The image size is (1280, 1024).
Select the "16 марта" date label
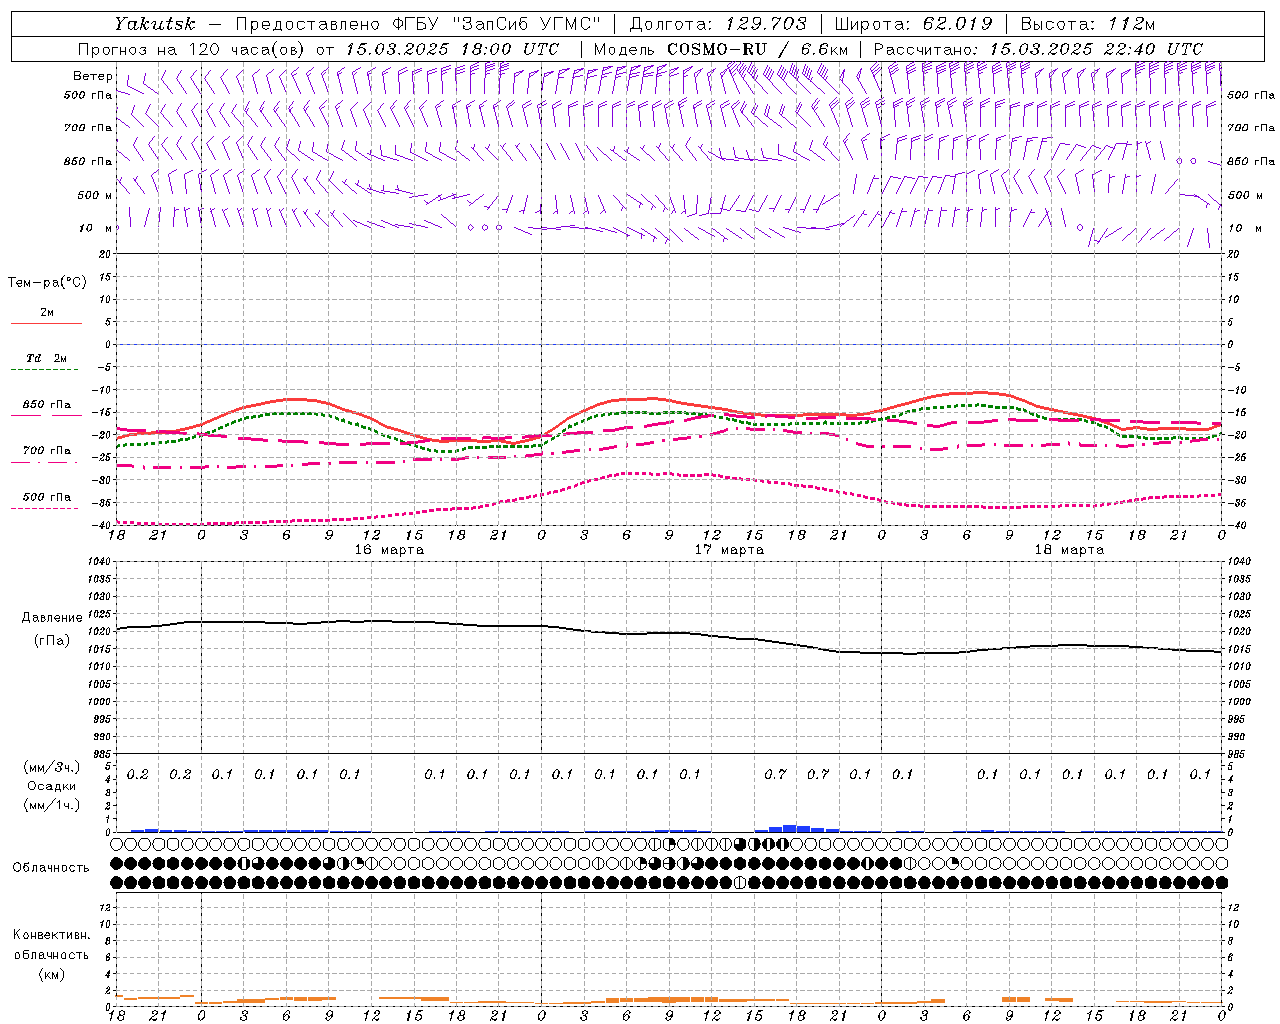click(390, 550)
